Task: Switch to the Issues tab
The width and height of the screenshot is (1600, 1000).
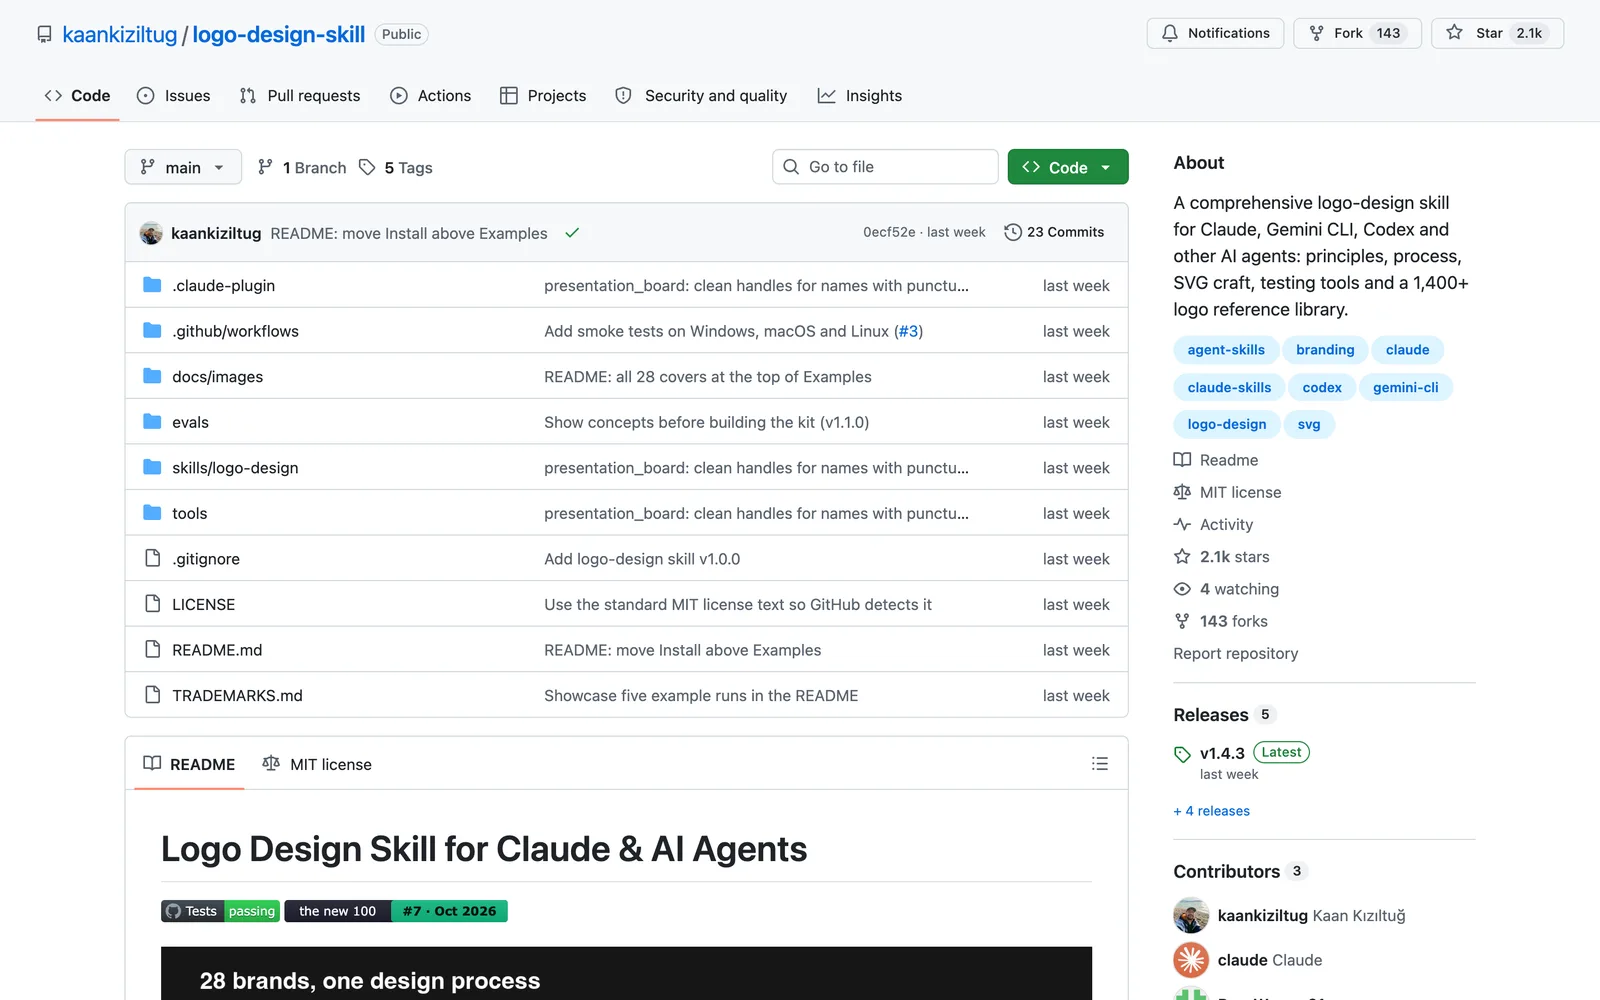Action: point(174,96)
